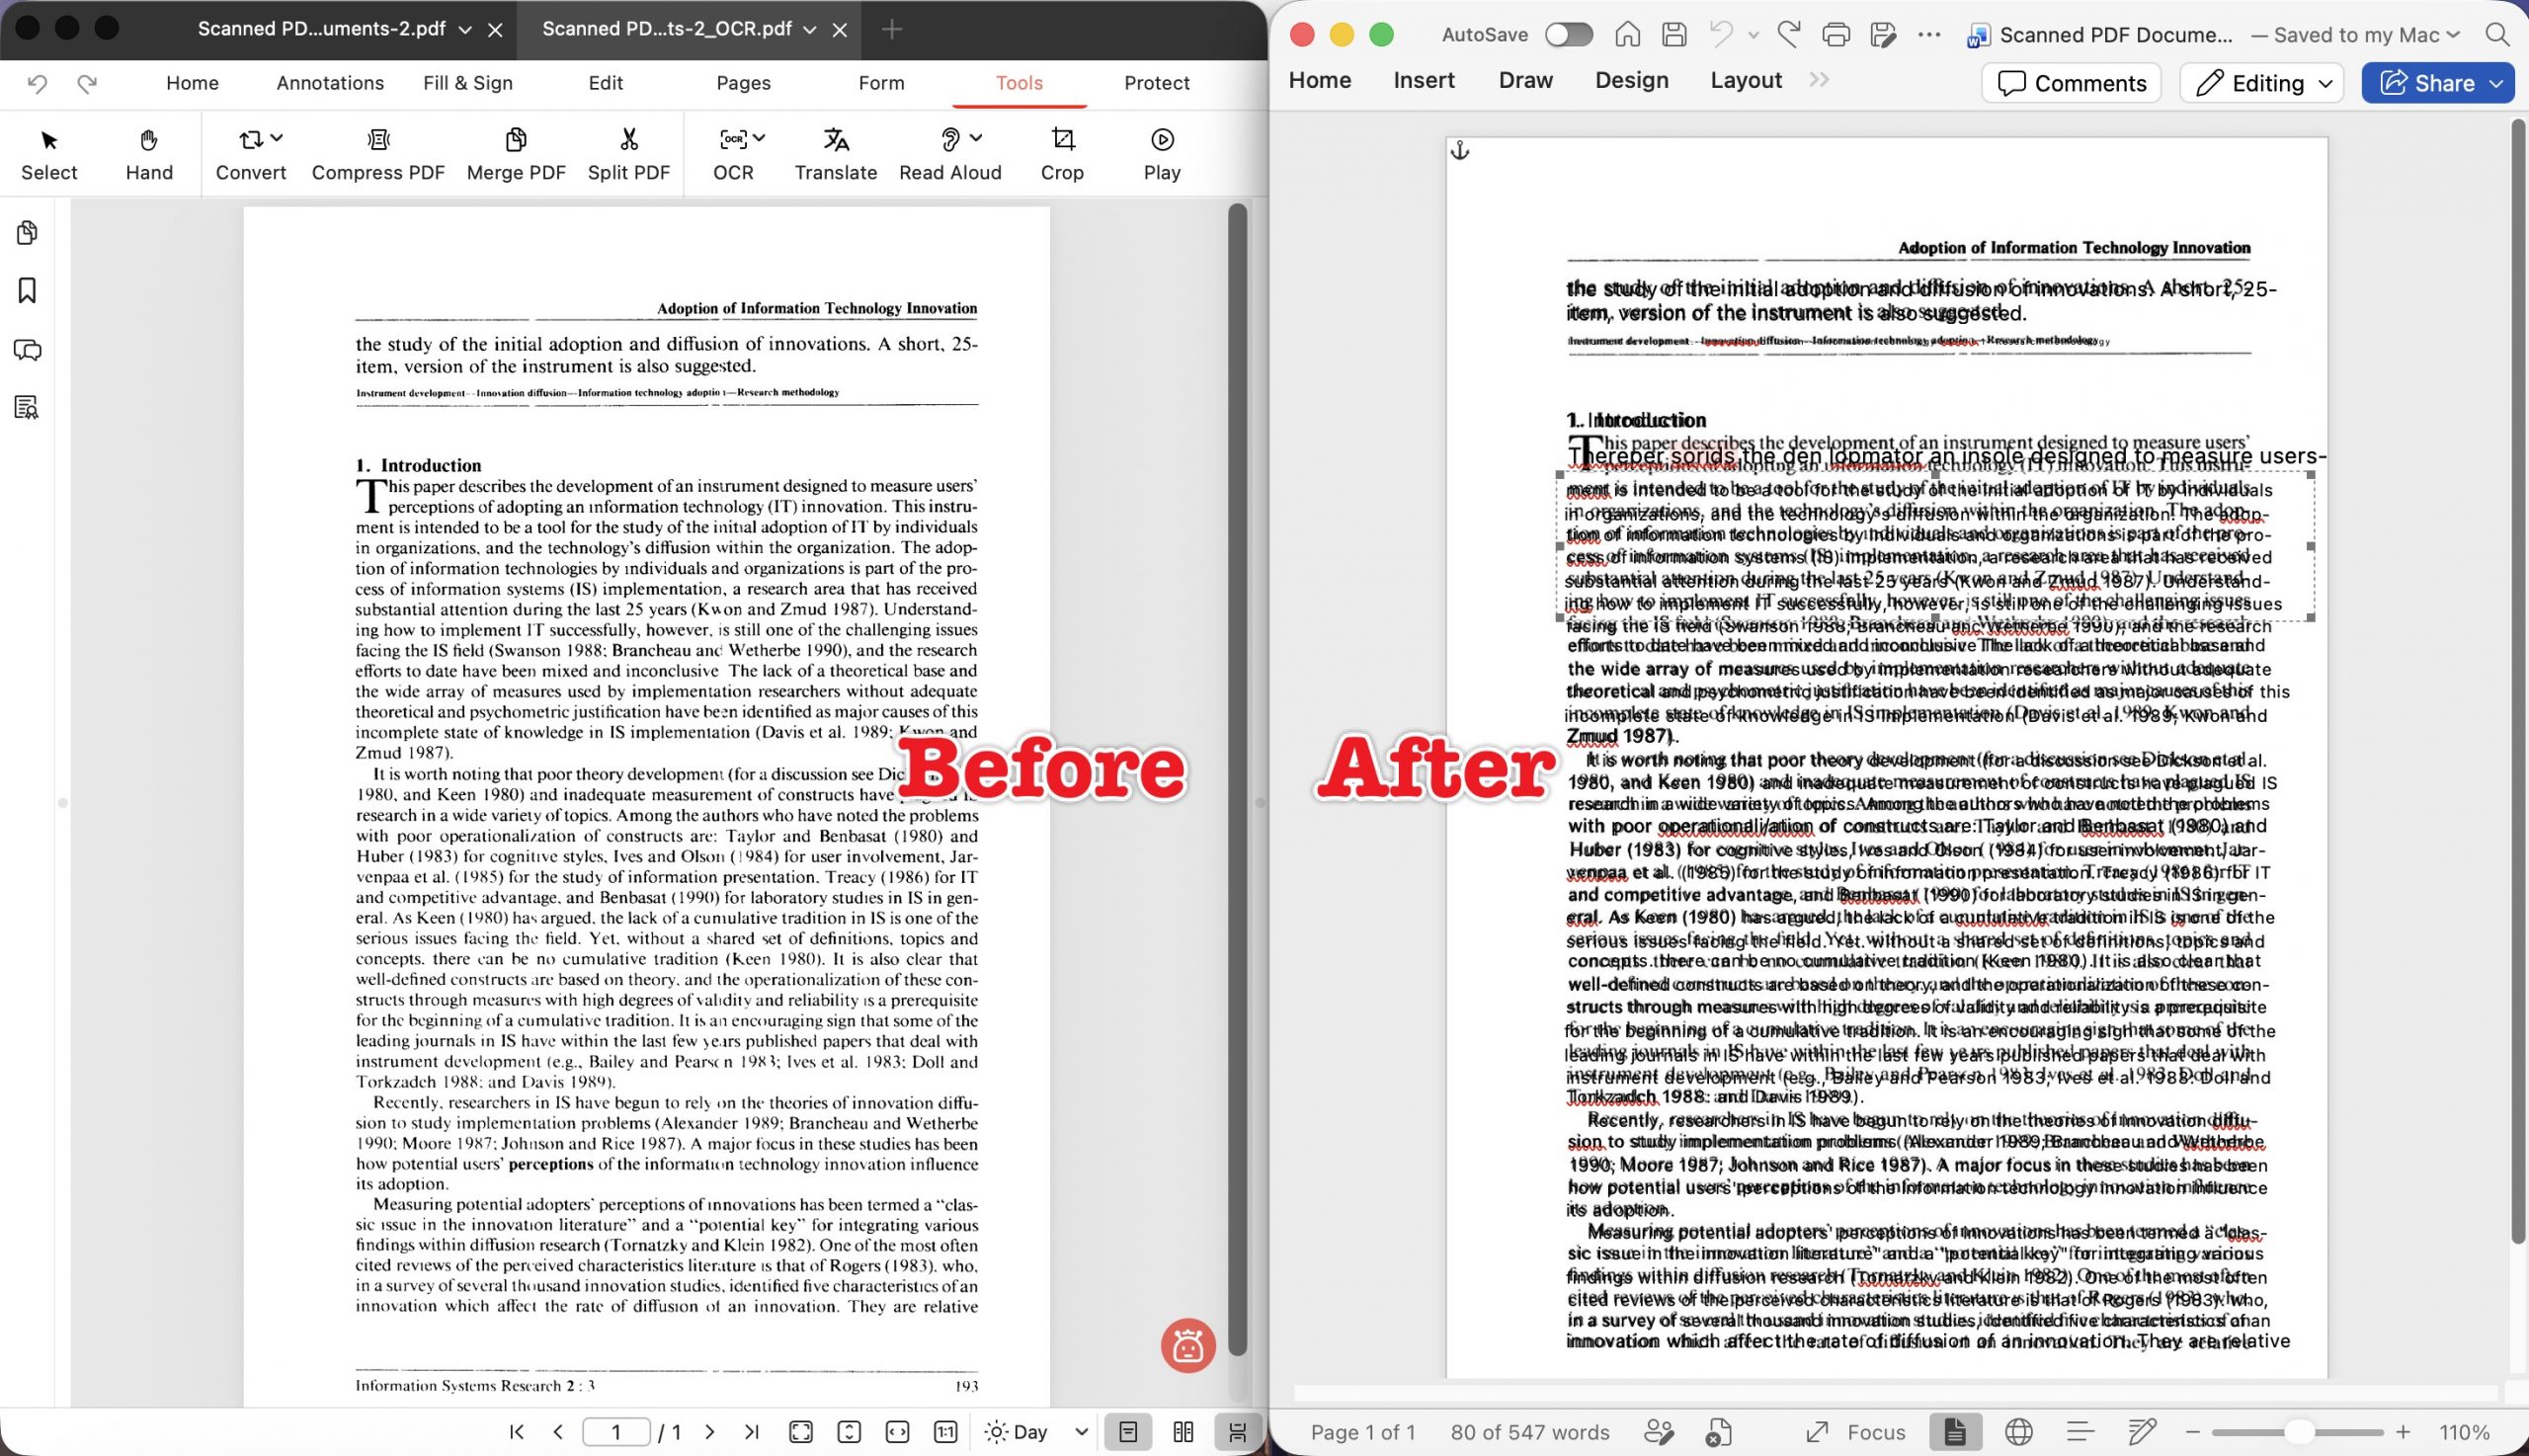Open Word's Layout tab
The height and width of the screenshot is (1456, 2529).
tap(1746, 80)
